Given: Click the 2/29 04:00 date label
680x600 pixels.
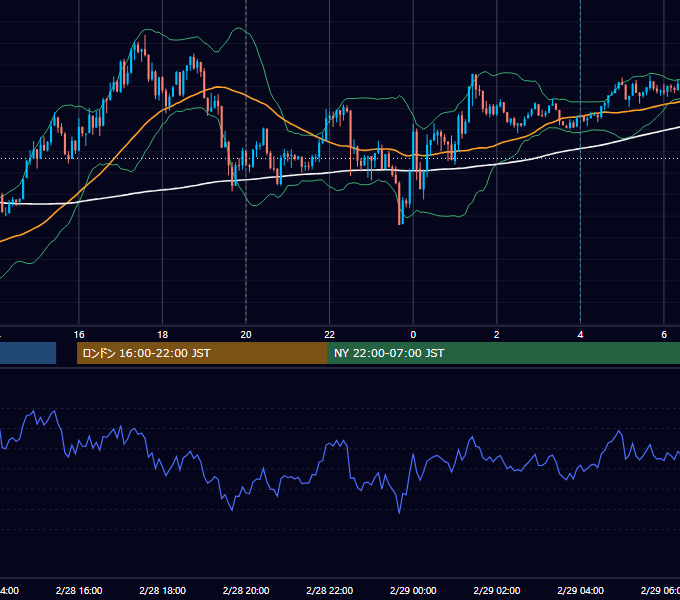Looking at the screenshot, I should (x=580, y=590).
